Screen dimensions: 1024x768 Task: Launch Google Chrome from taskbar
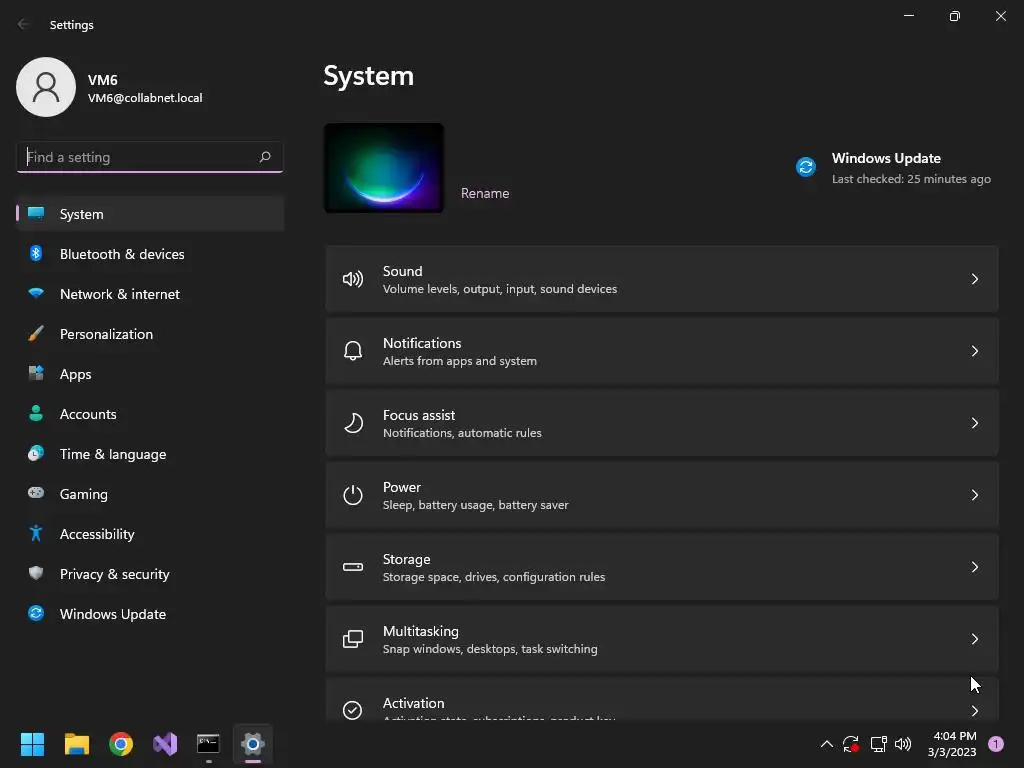(x=121, y=744)
